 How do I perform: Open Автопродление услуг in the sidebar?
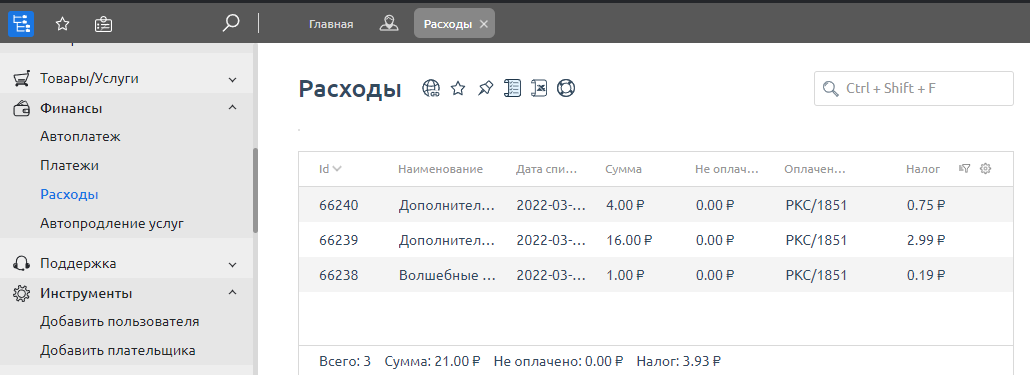[x=112, y=223]
